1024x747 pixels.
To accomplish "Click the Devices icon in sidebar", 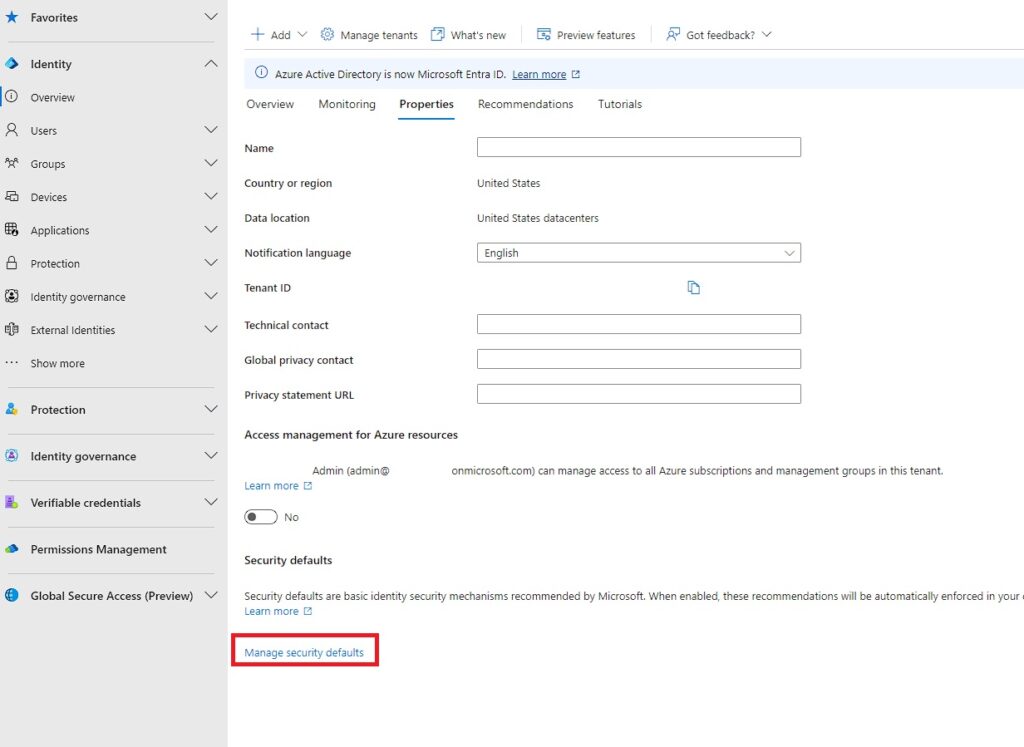I will coord(12,197).
